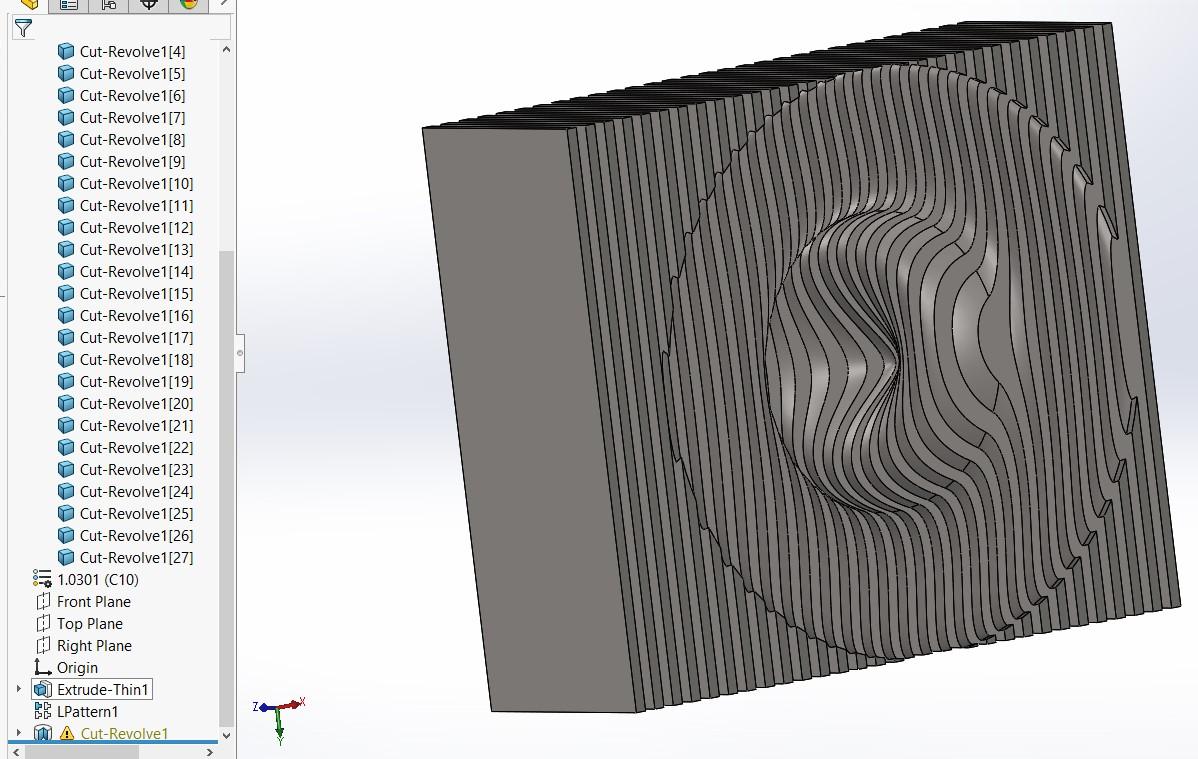The width and height of the screenshot is (1198, 759).
Task: Open the DisplayManager tab
Action: click(190, 6)
